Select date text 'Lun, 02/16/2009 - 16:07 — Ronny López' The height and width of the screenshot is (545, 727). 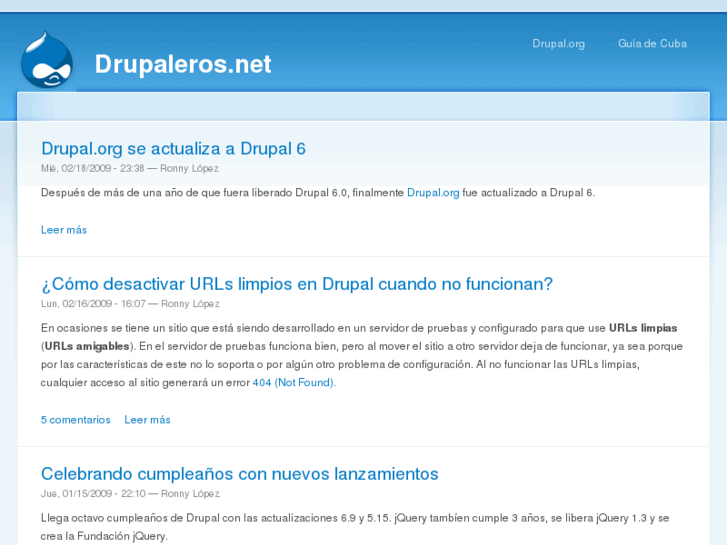click(x=130, y=304)
